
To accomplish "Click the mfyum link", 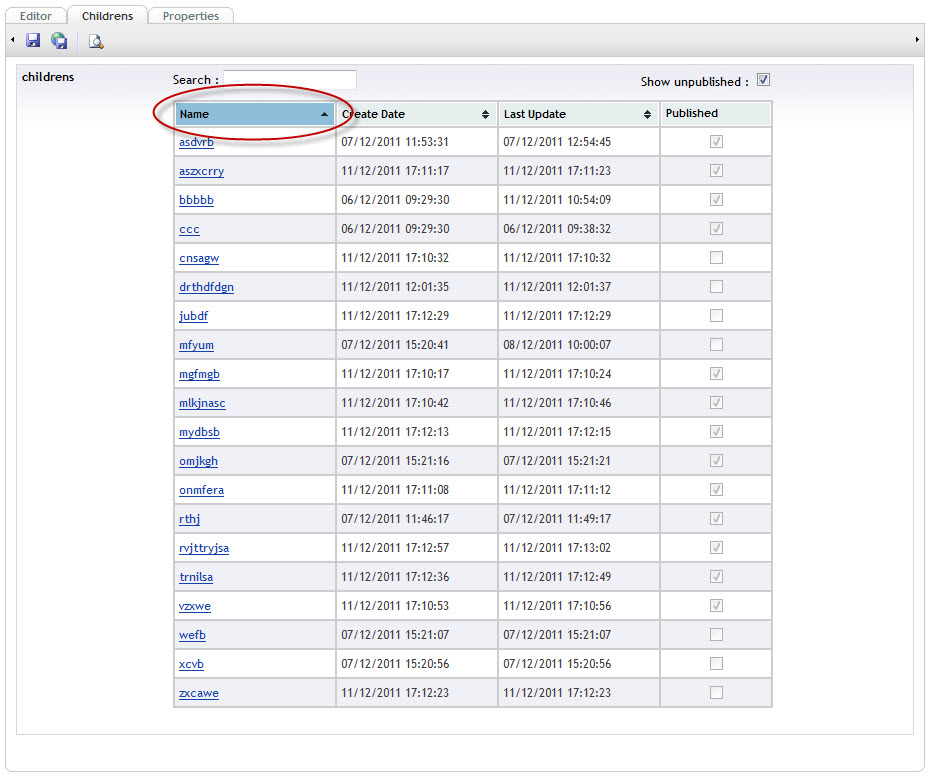I will tap(196, 345).
